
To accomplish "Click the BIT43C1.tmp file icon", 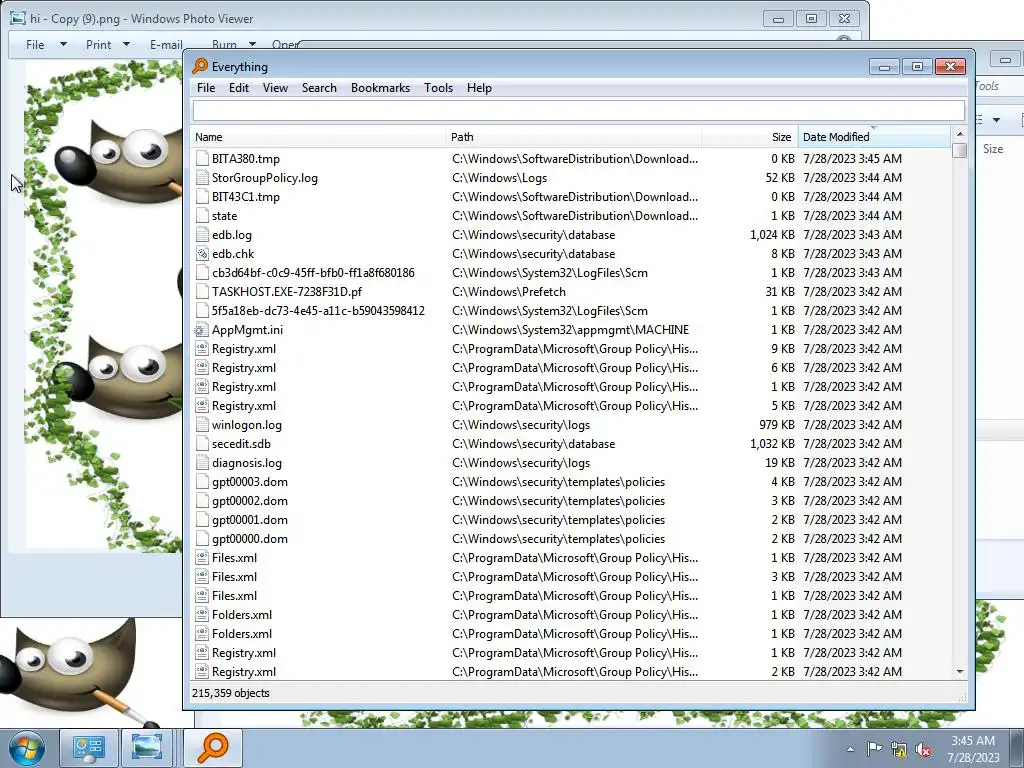I will tap(202, 197).
